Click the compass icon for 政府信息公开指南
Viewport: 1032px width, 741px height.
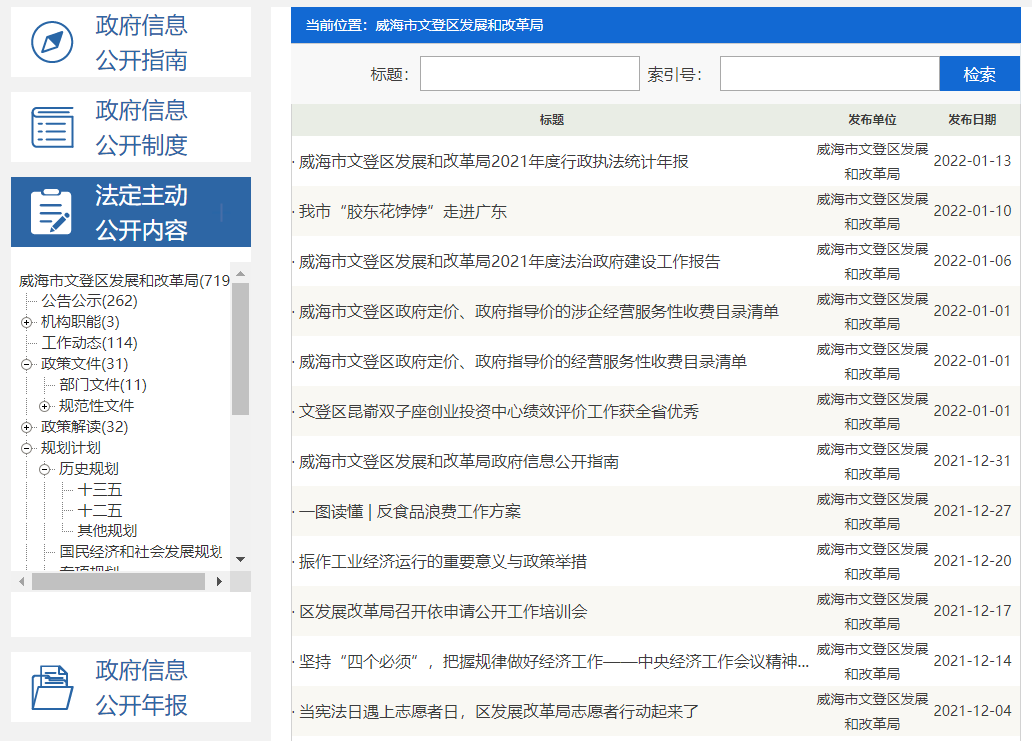pyautogui.click(x=53, y=42)
